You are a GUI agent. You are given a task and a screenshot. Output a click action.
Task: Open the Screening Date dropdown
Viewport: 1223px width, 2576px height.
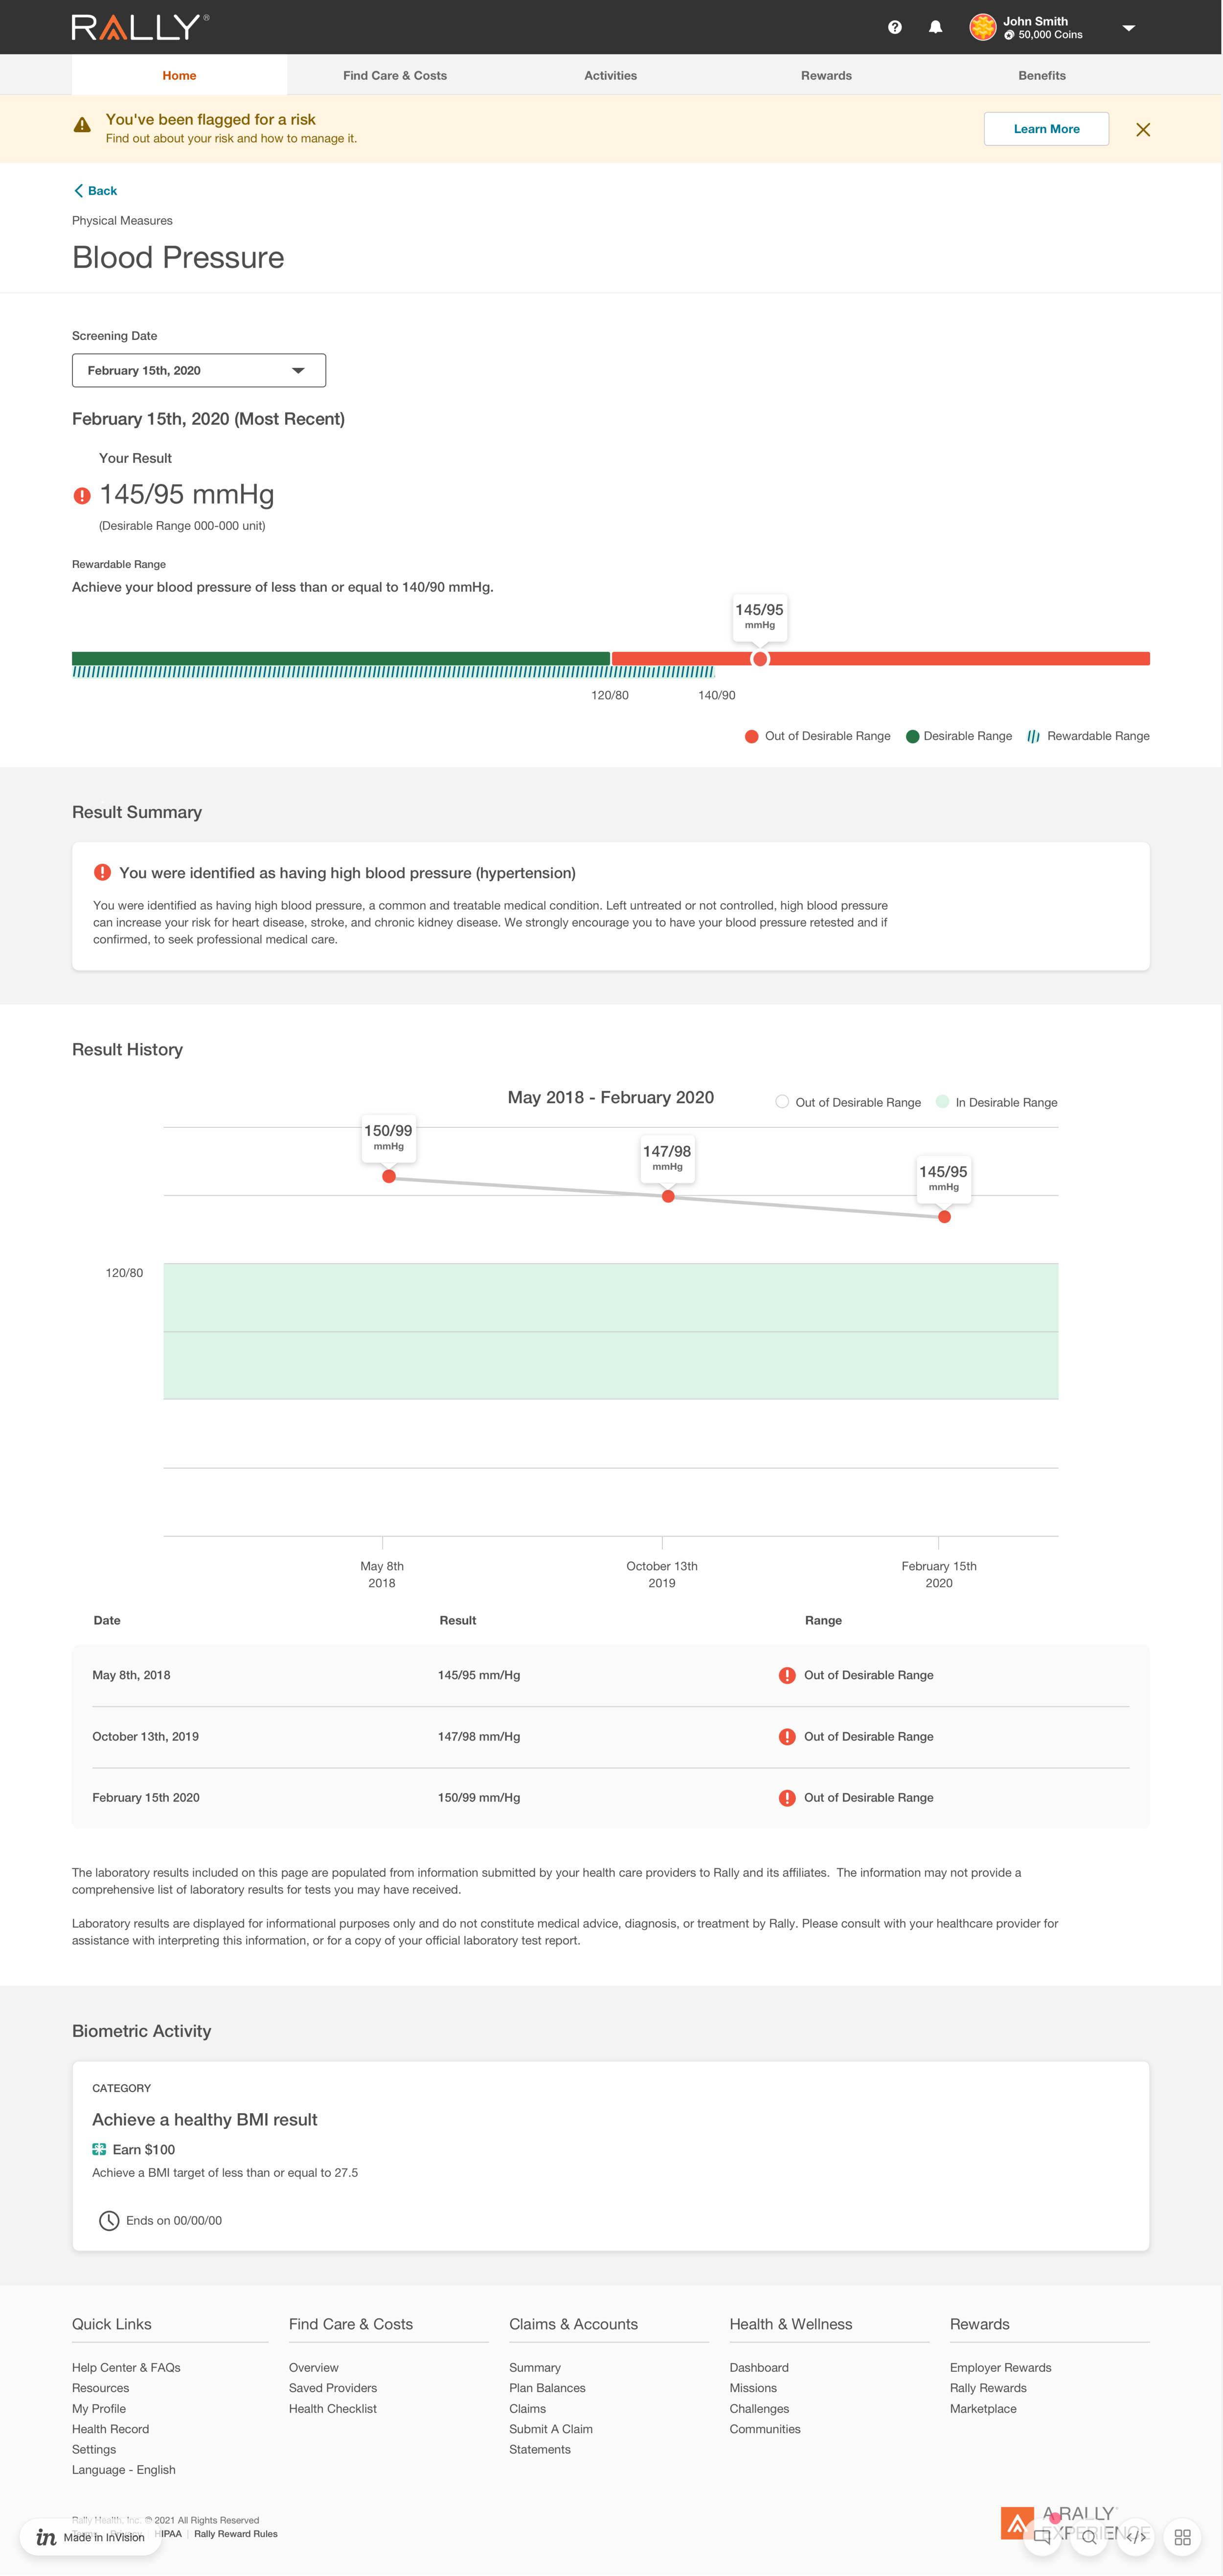(x=199, y=370)
